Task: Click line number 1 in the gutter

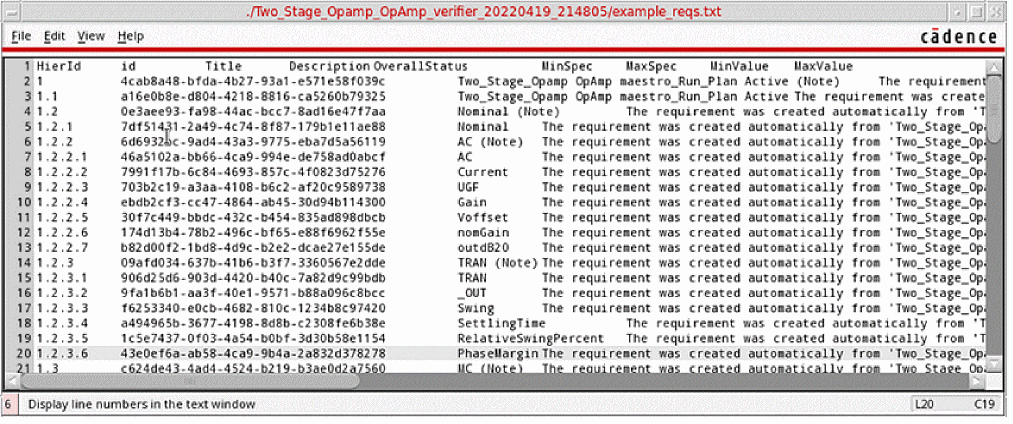Action: click(28, 67)
